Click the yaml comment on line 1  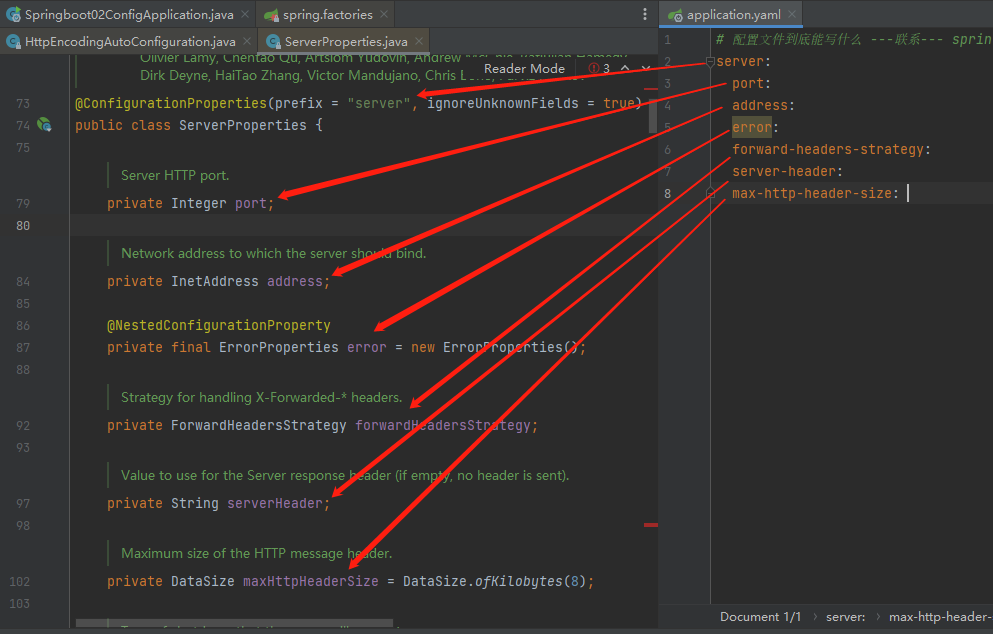(x=854, y=39)
